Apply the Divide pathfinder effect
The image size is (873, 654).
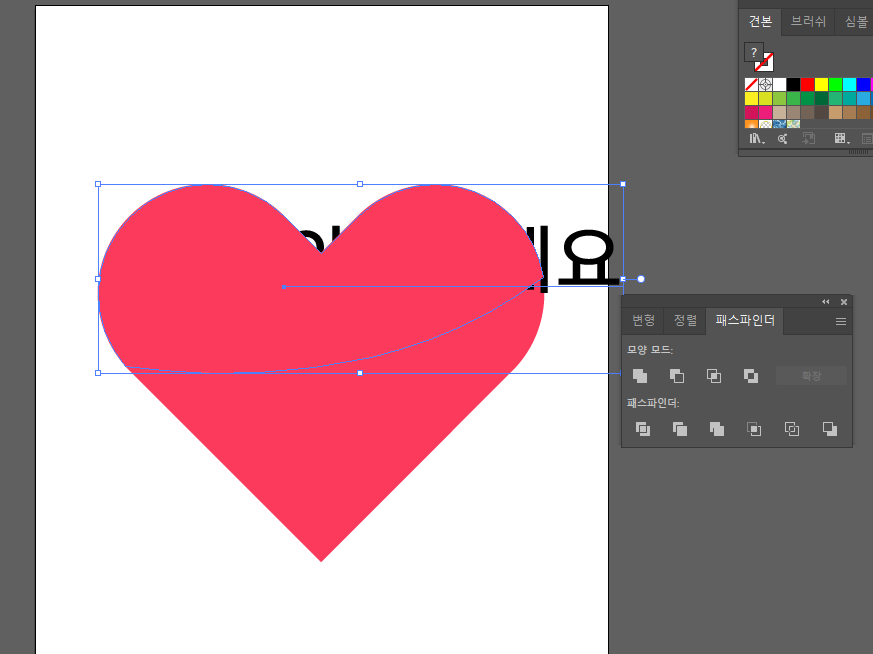click(x=642, y=428)
